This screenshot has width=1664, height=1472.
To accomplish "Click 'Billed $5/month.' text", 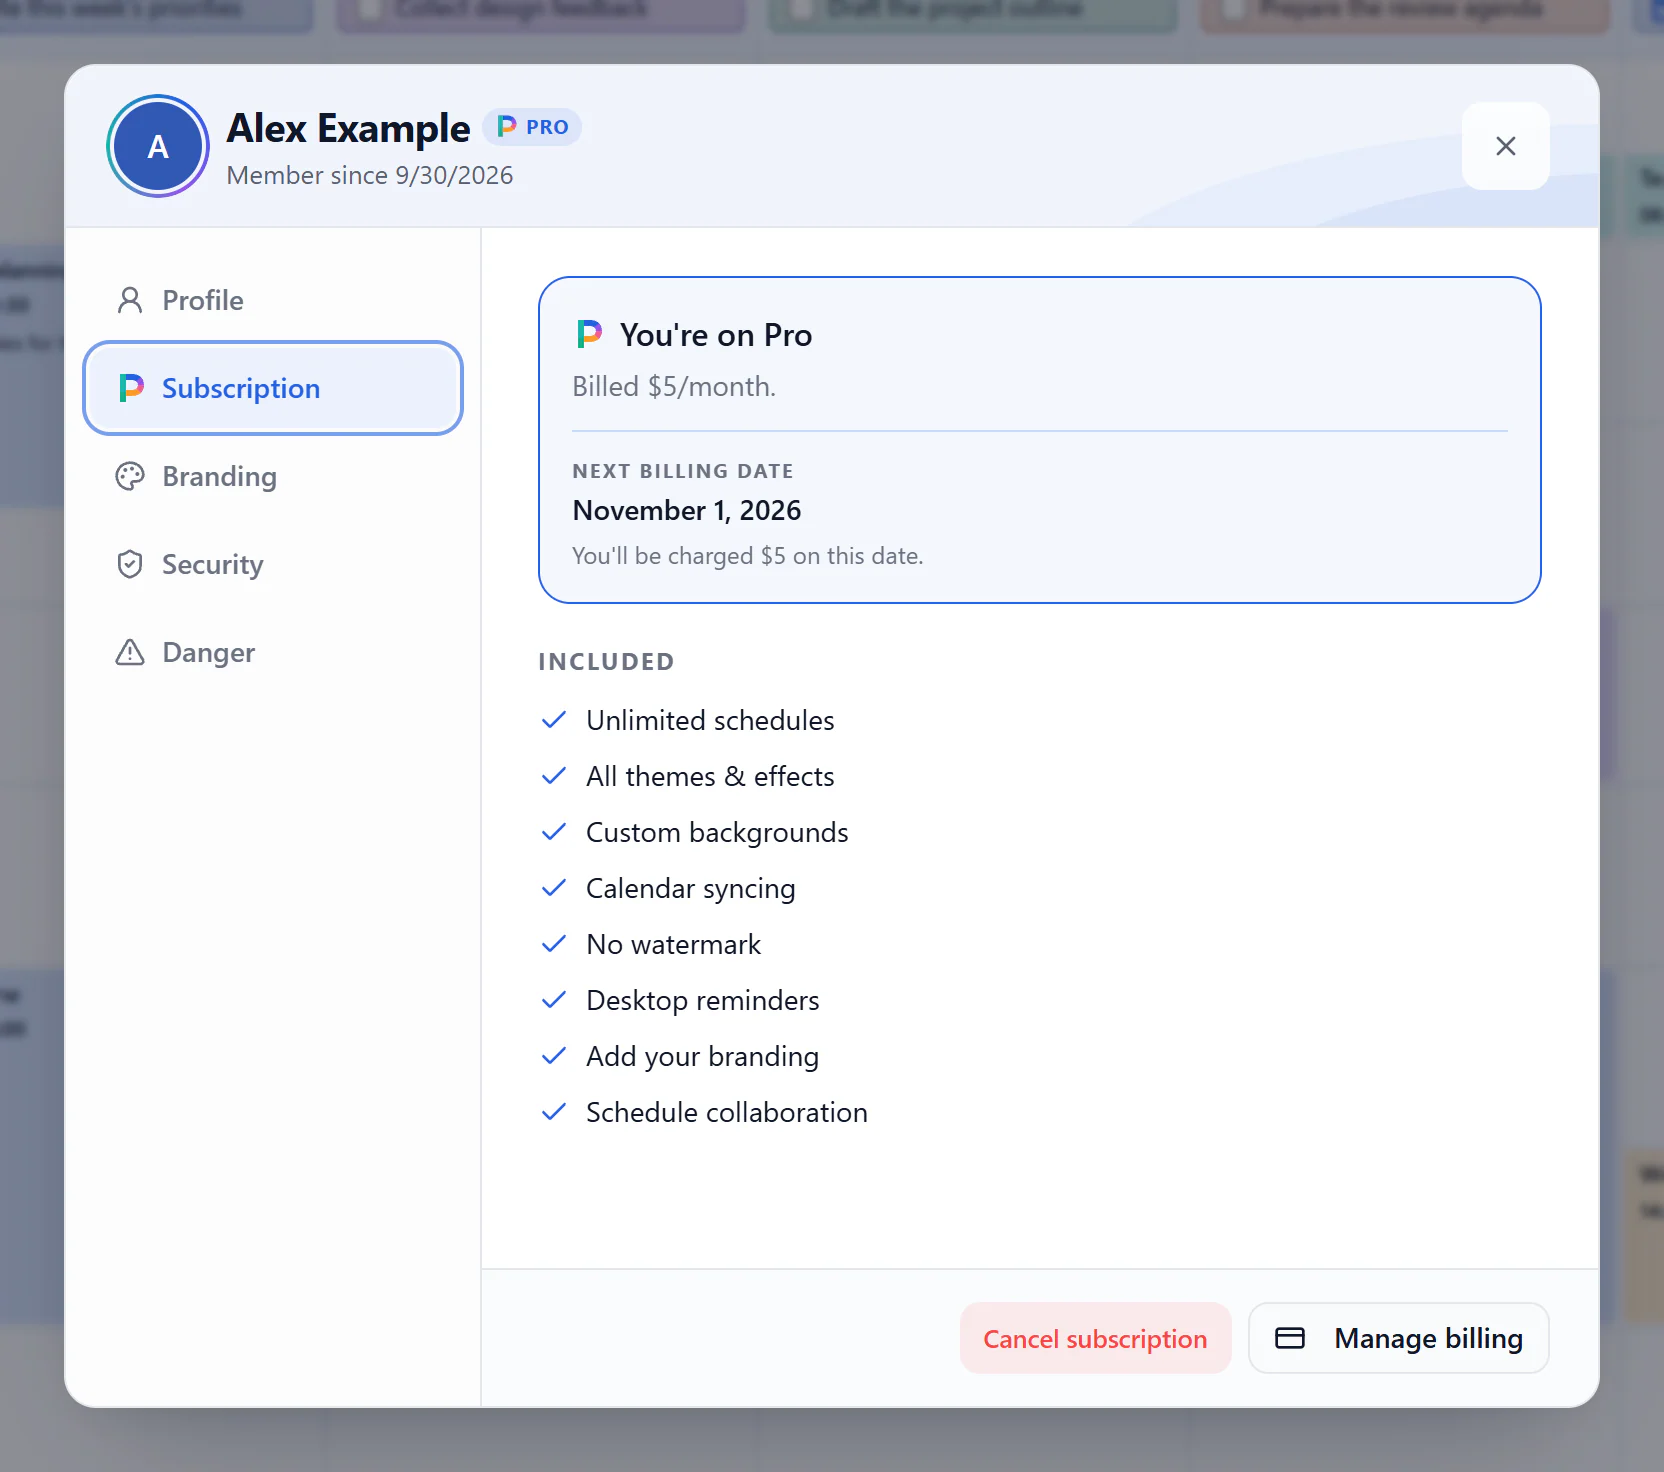I will point(674,386).
